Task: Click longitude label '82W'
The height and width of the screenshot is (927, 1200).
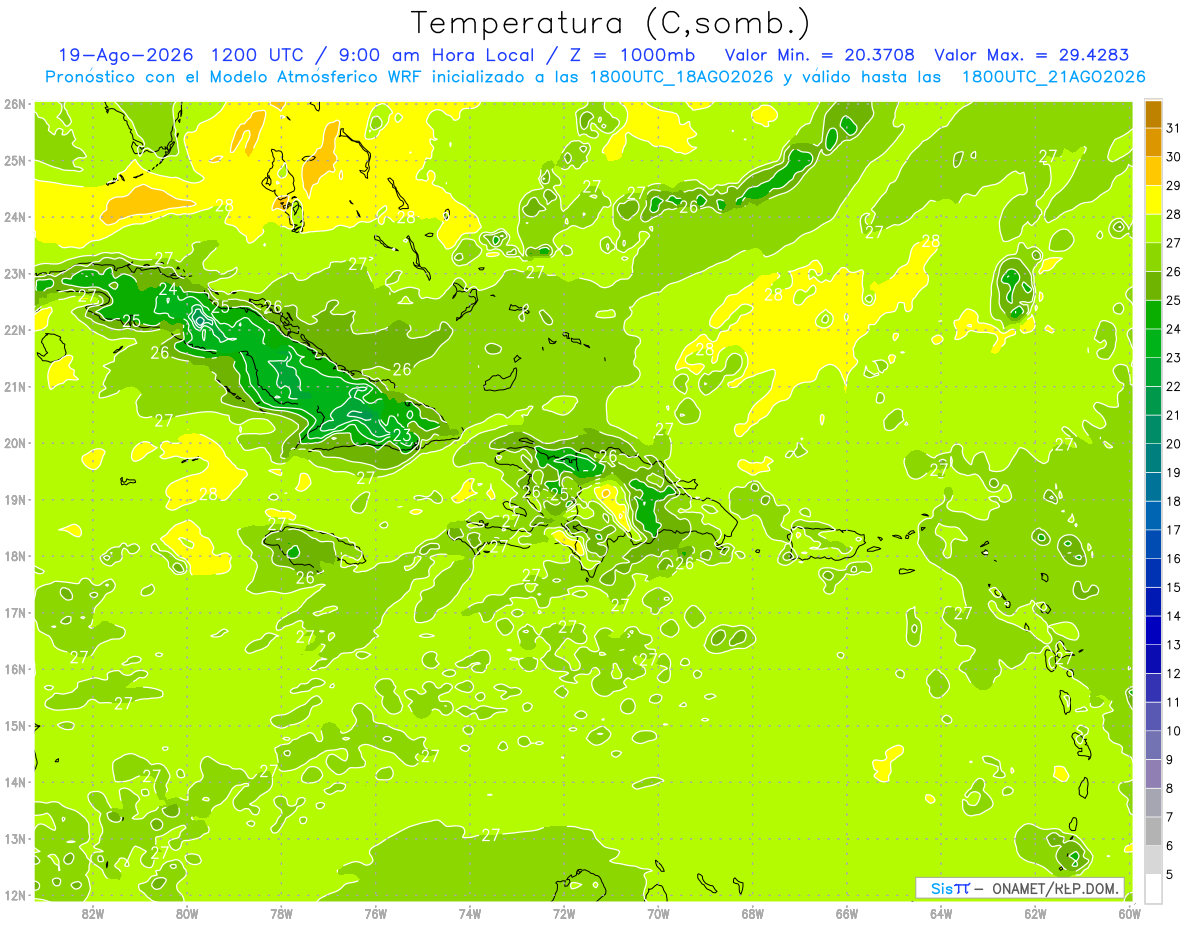Action: click(x=93, y=913)
